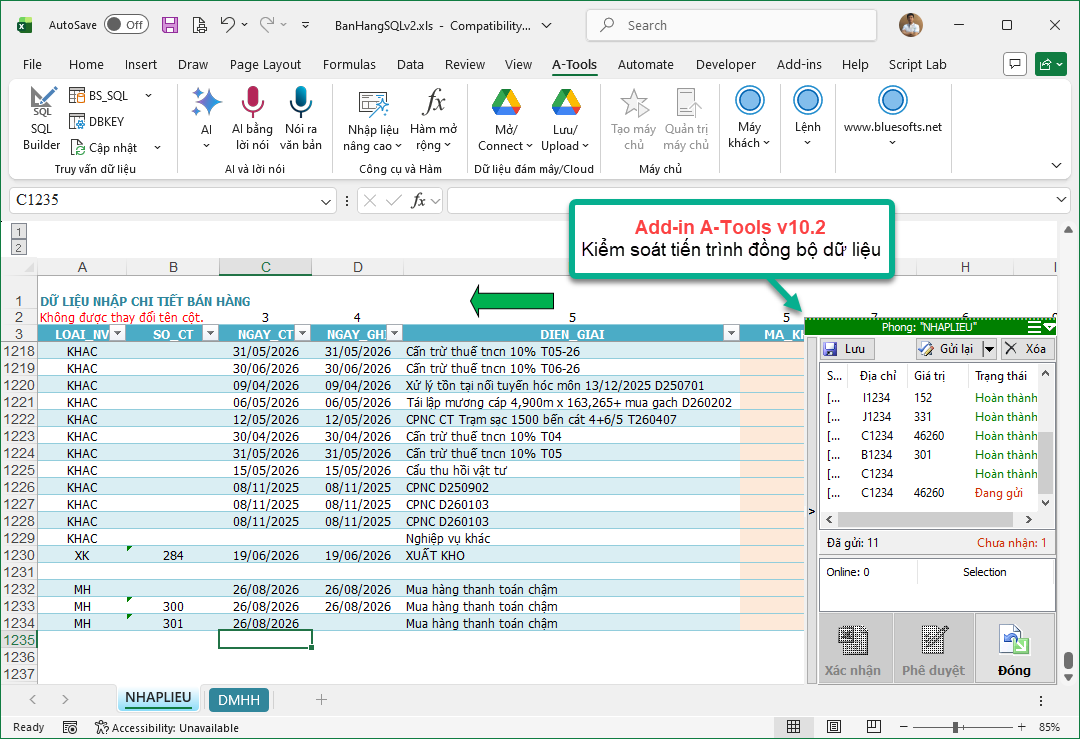Click Đóng icon in panel
This screenshot has width=1080, height=739.
click(x=1015, y=640)
